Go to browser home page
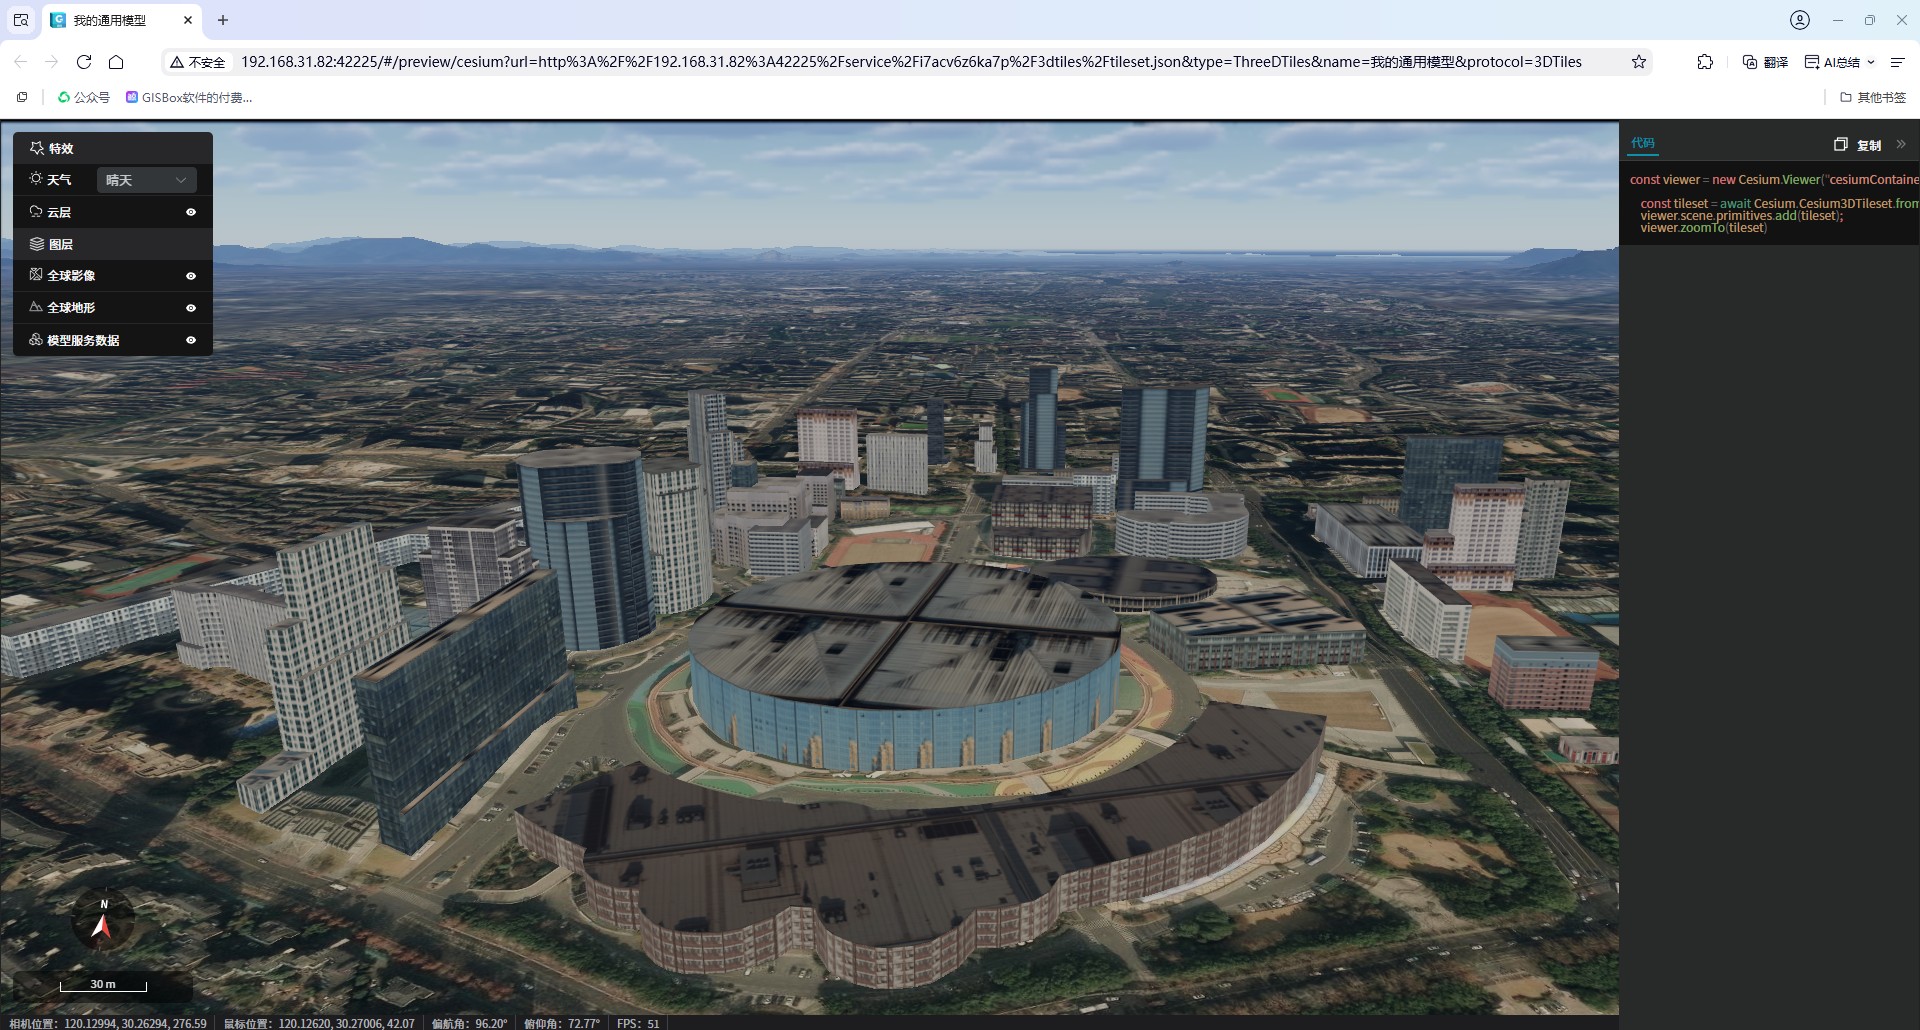The width and height of the screenshot is (1920, 1030). (116, 62)
